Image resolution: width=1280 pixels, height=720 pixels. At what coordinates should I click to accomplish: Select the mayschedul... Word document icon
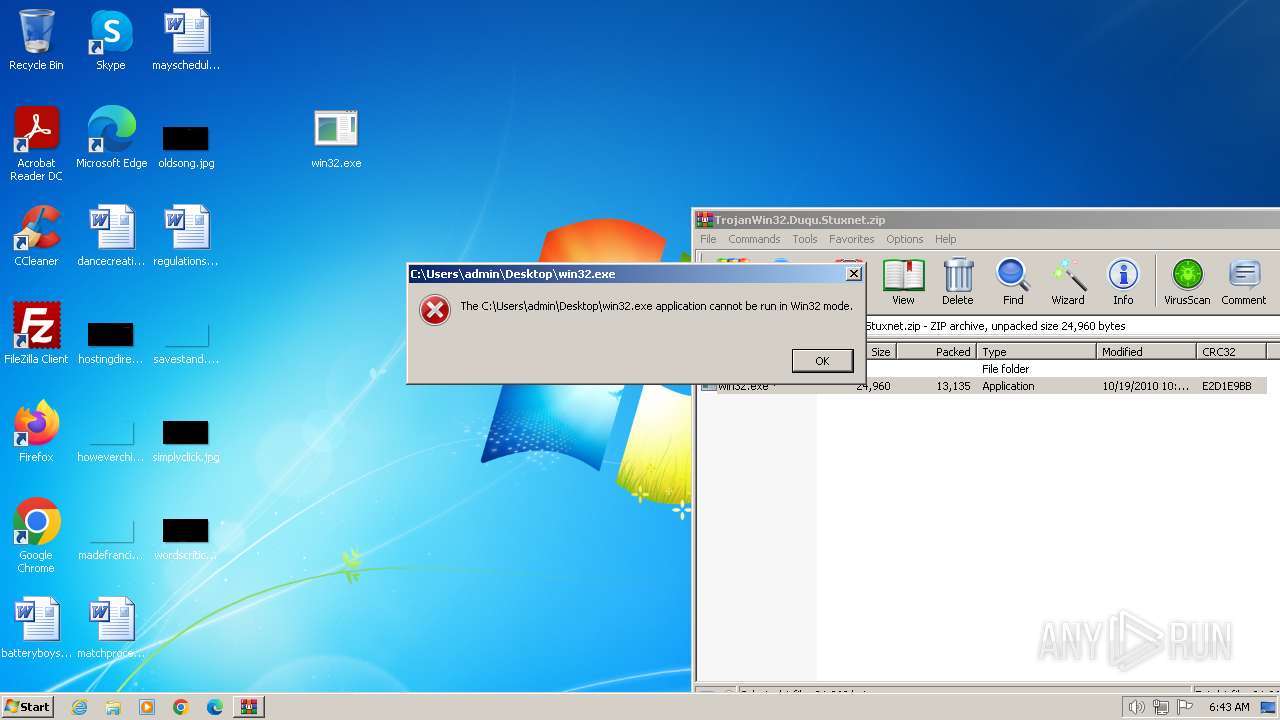186,40
